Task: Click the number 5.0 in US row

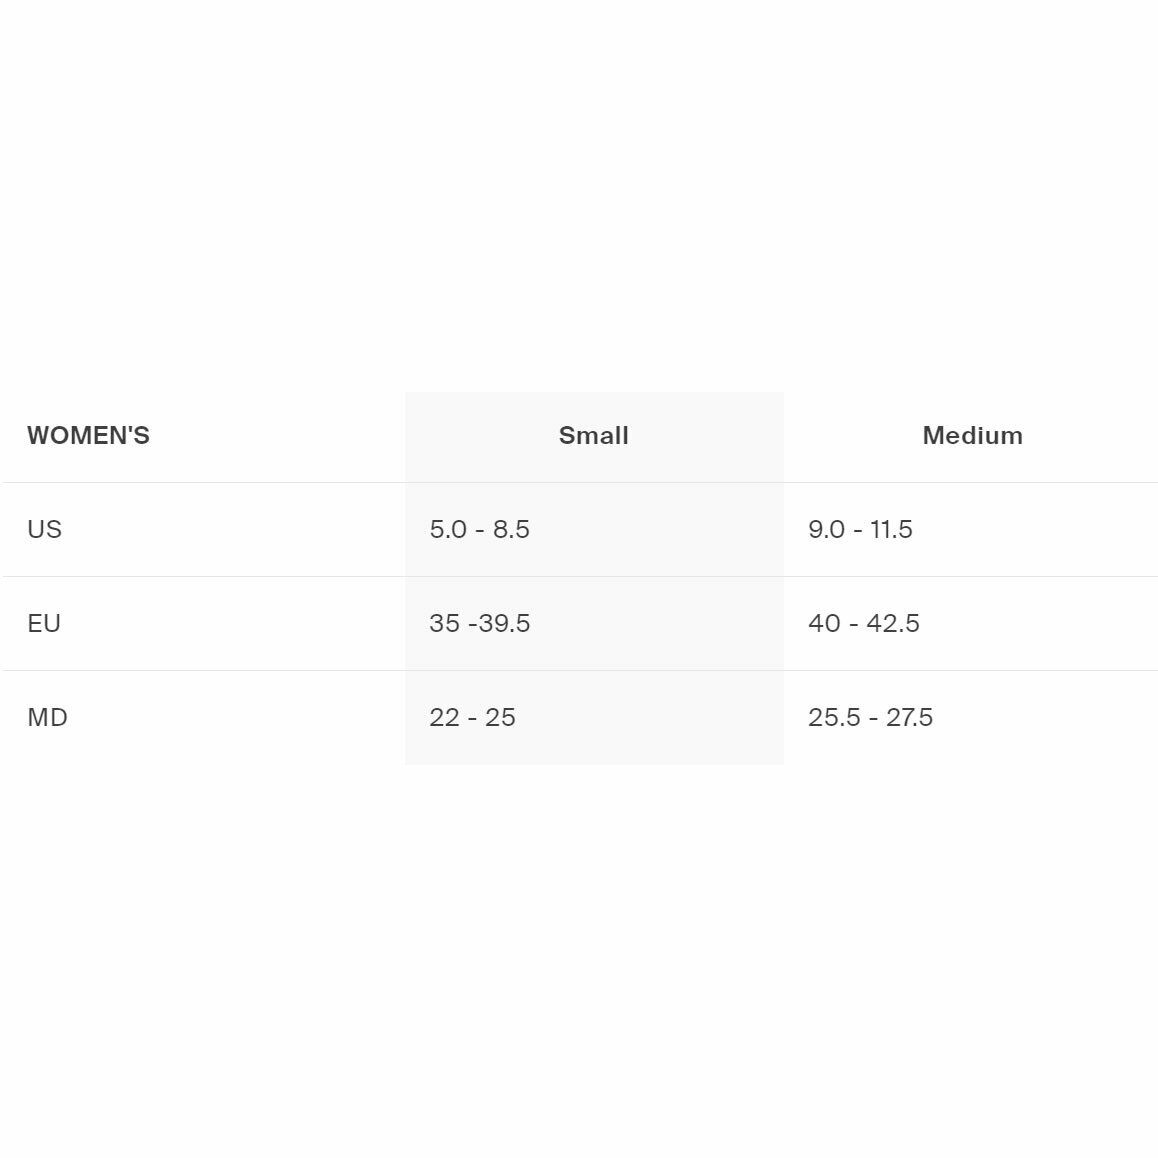Action: tap(448, 529)
